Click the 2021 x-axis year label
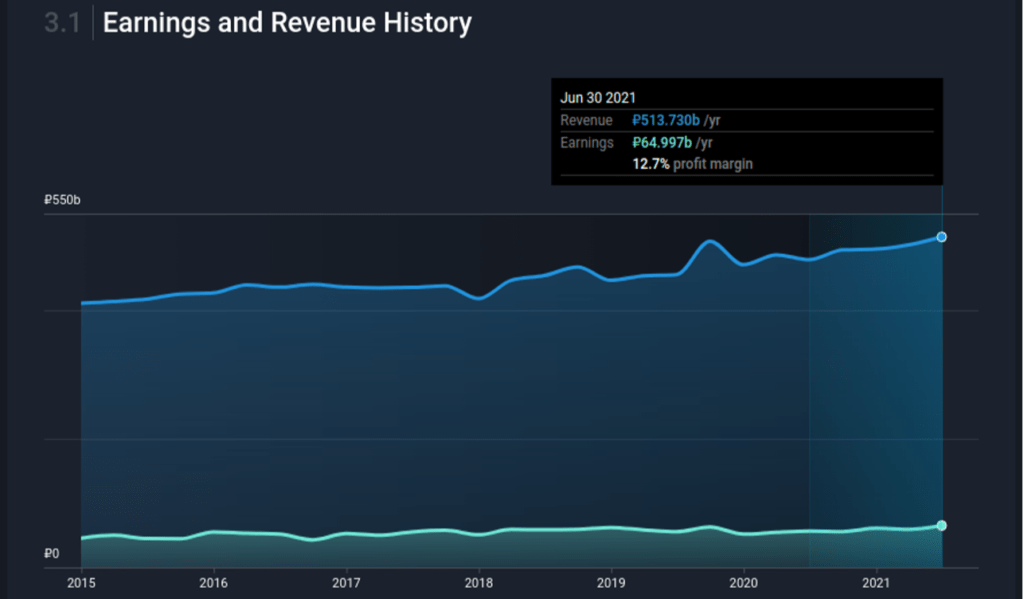Screen dimensions: 1024x599 [x=876, y=582]
